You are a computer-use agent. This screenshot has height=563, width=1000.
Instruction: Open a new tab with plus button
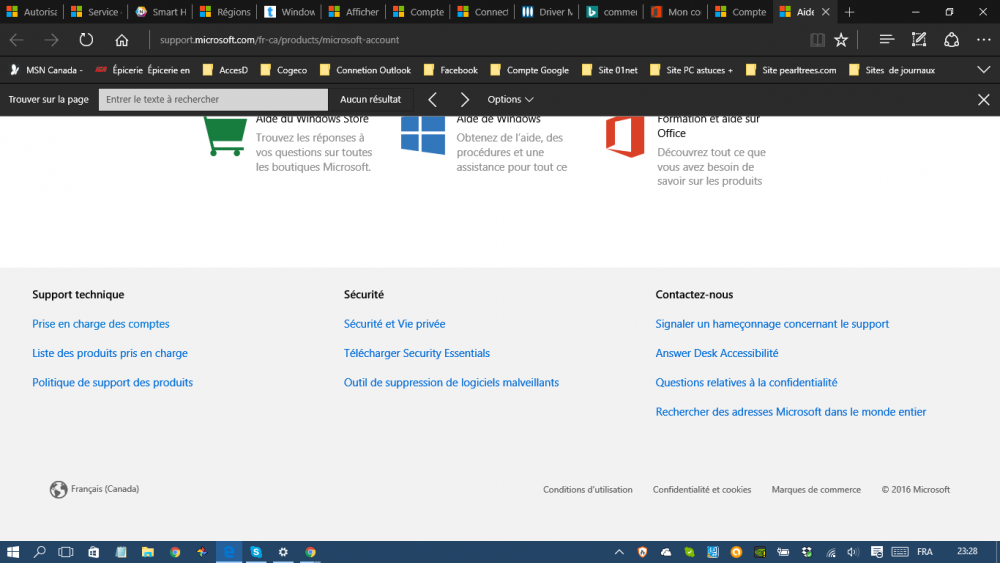(x=849, y=12)
